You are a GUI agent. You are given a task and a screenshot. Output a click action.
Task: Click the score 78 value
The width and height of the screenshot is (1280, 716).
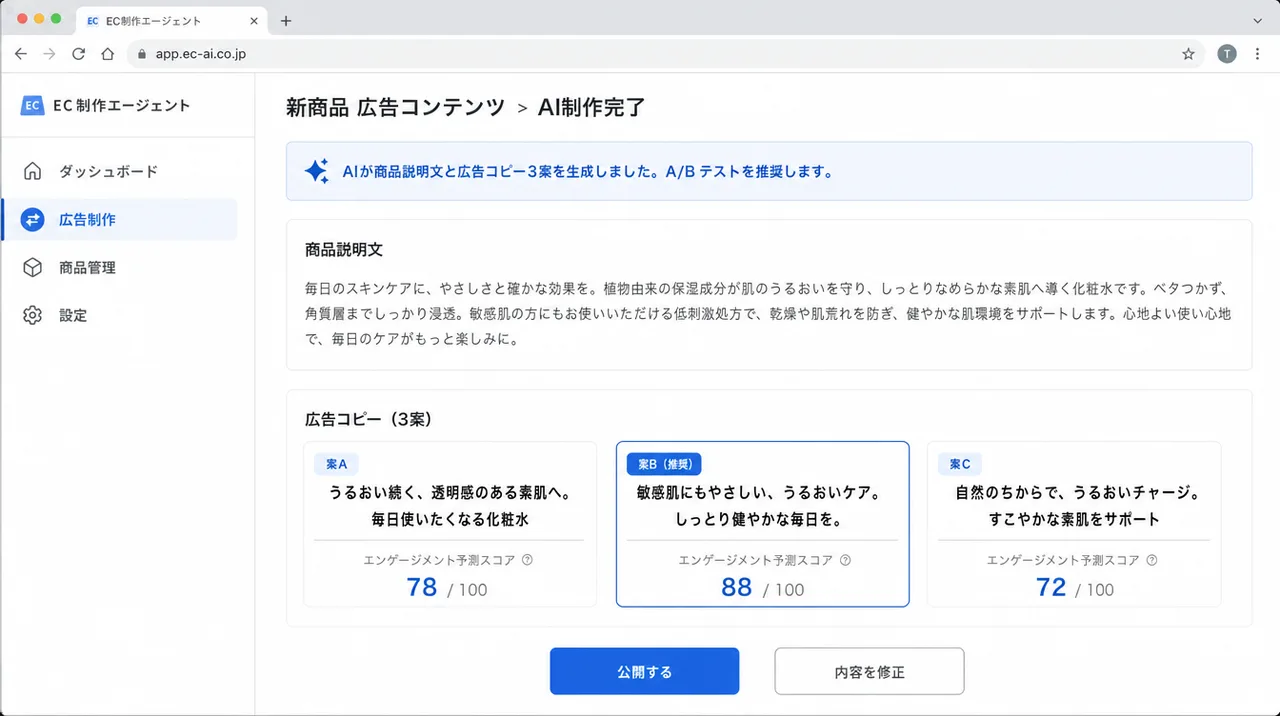tap(422, 587)
